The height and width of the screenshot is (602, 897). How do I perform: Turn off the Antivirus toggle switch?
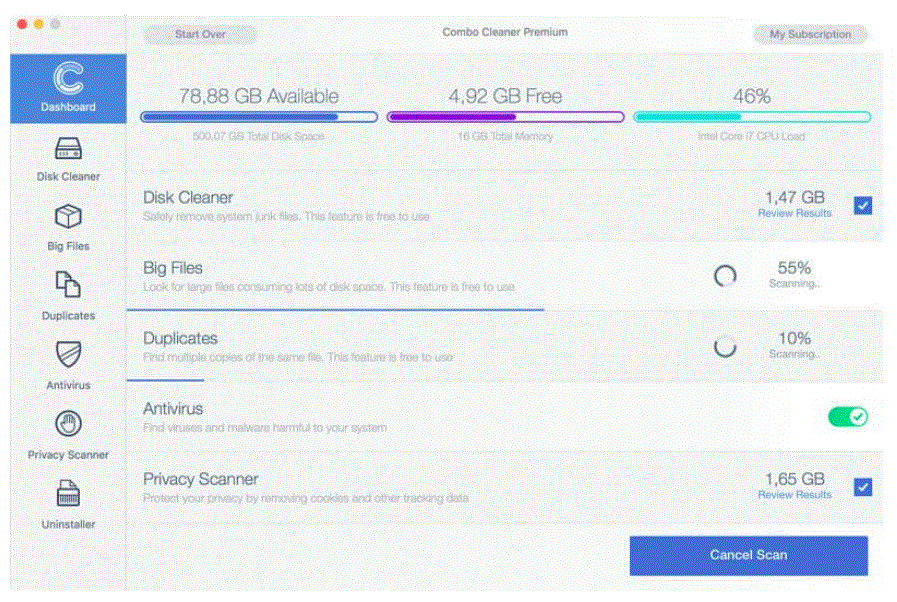click(x=848, y=417)
